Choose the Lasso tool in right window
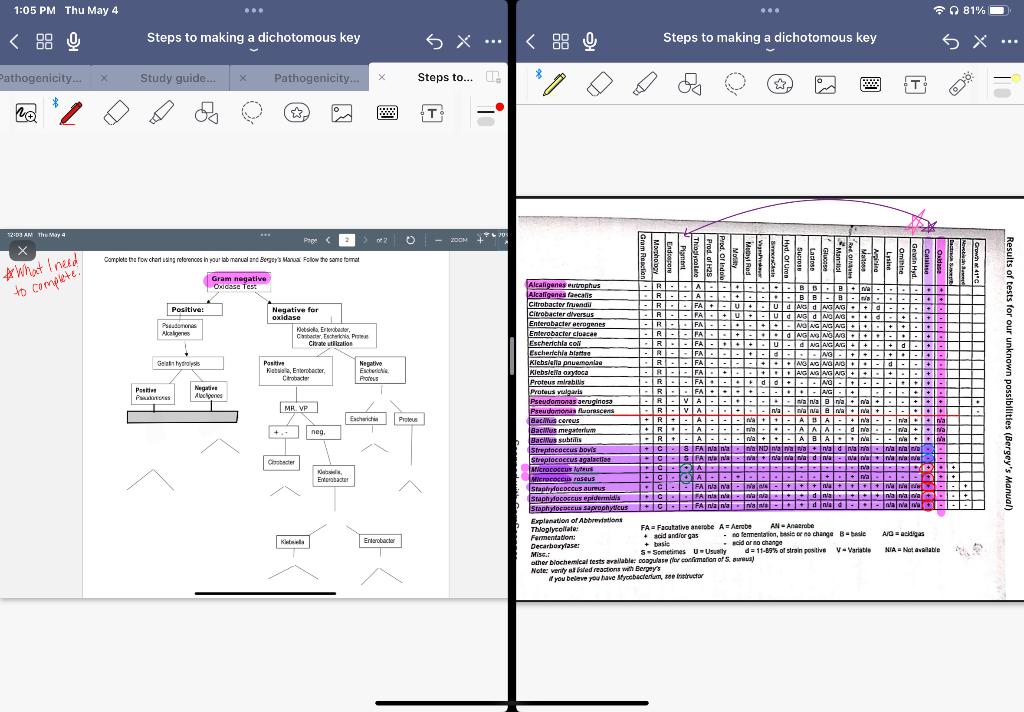The height and width of the screenshot is (712, 1024). 735,84
